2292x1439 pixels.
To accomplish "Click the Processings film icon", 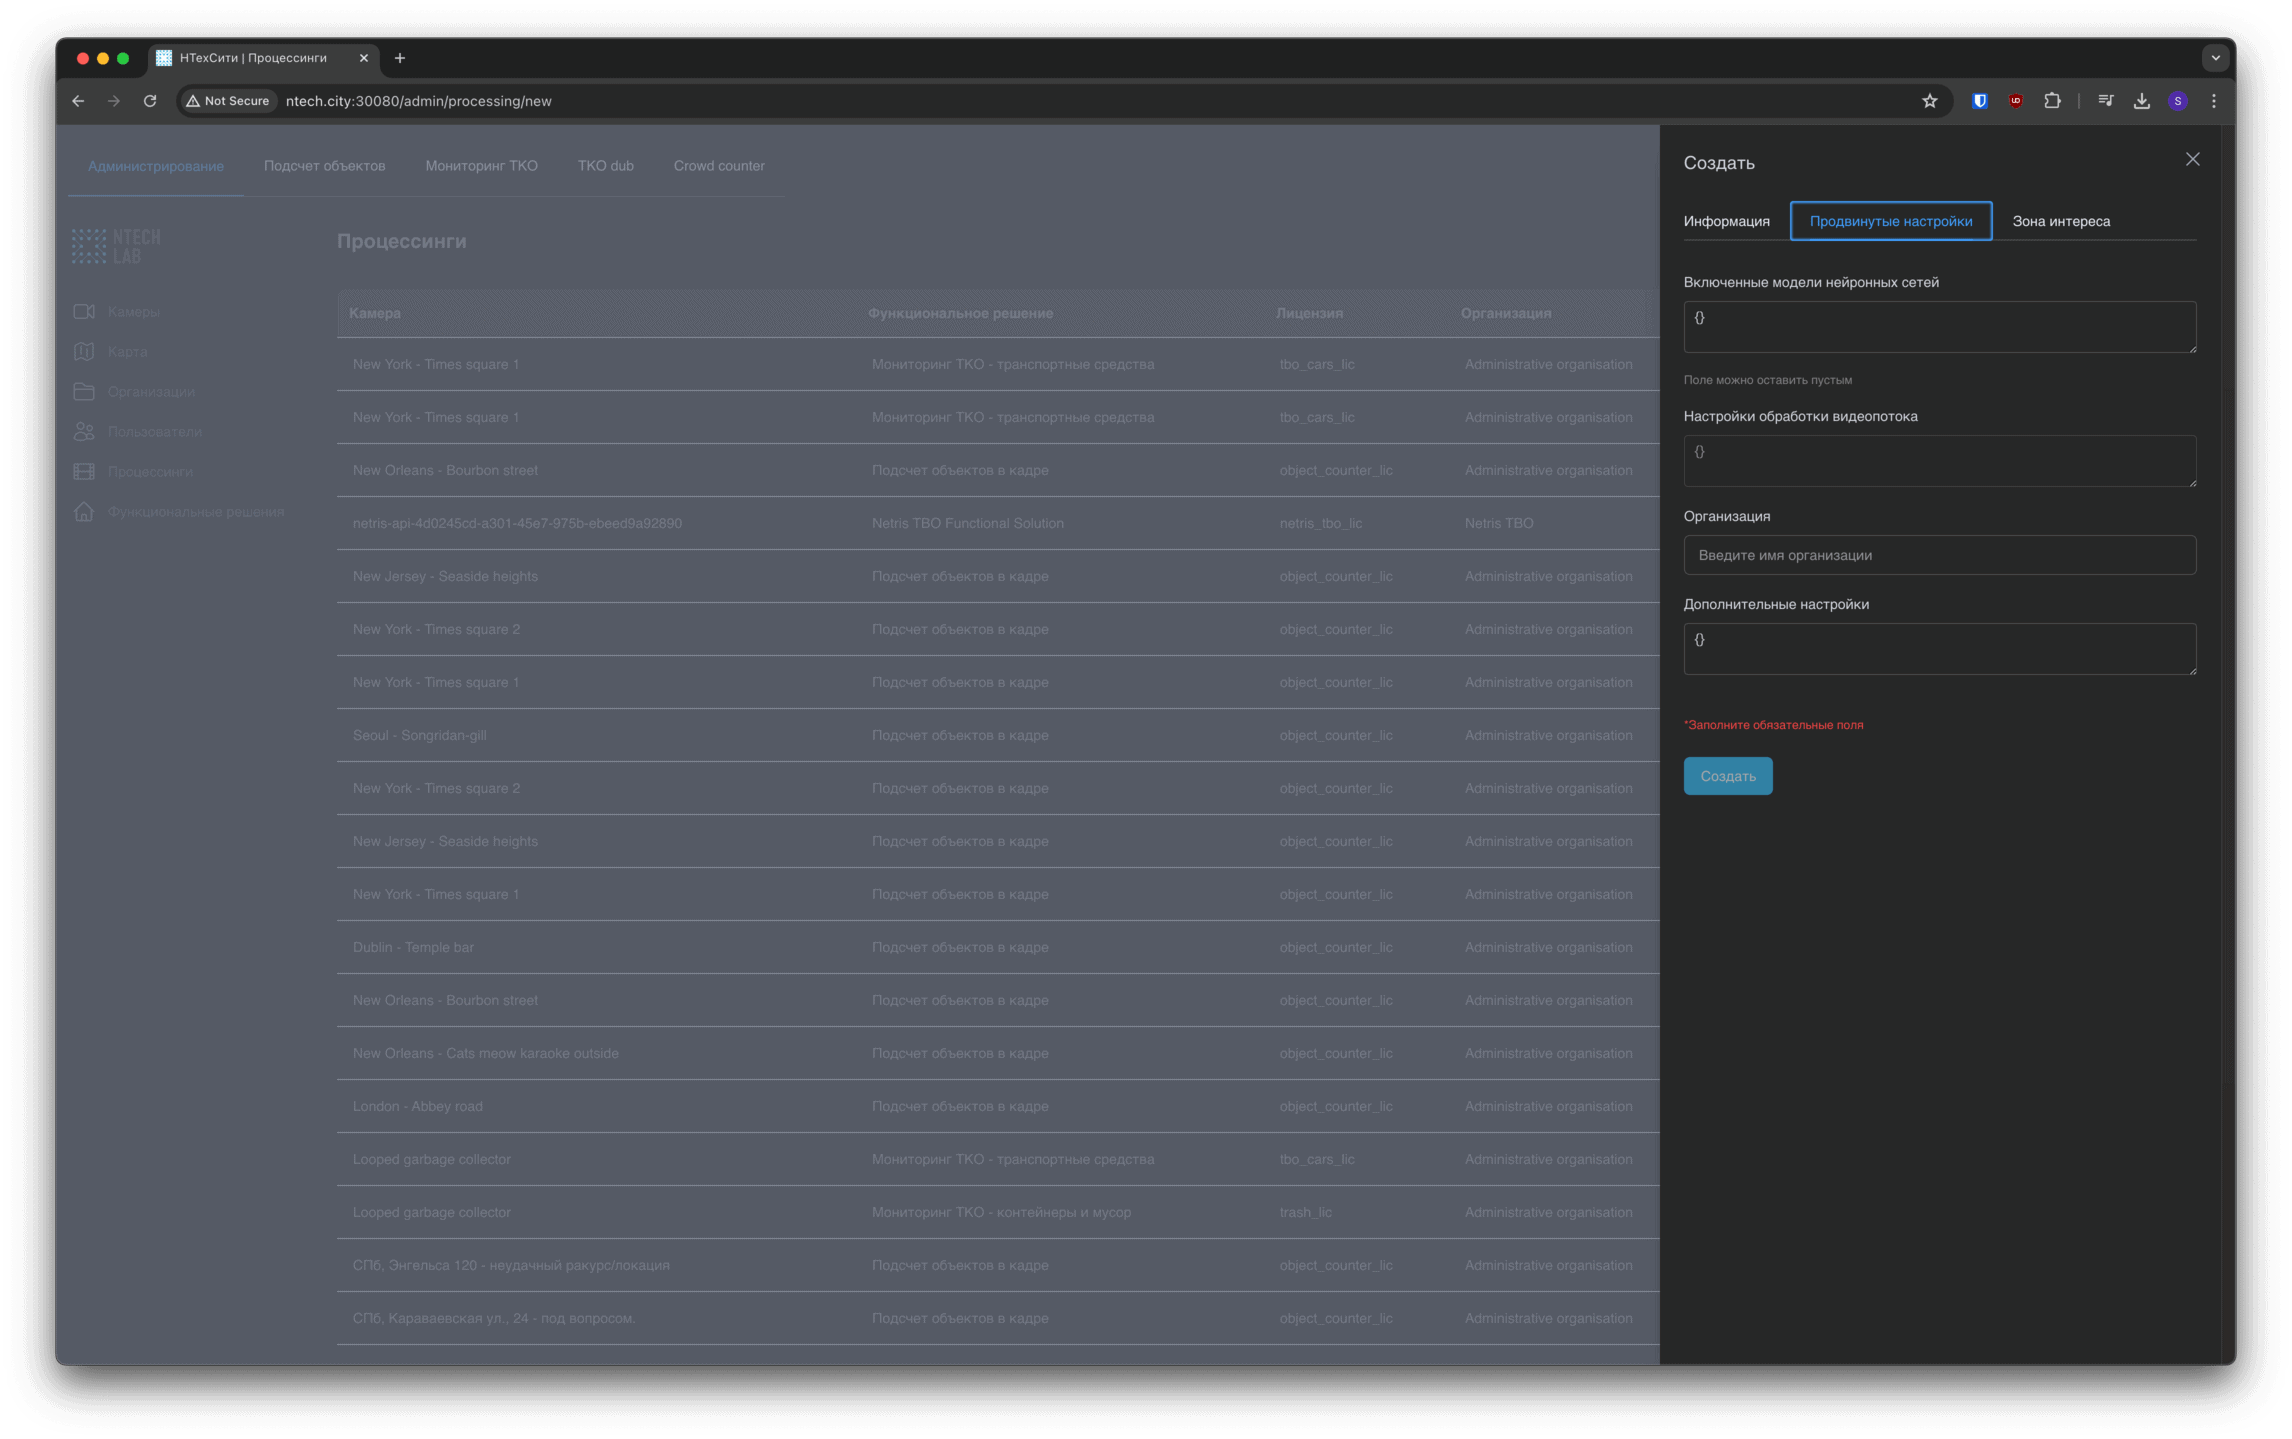I will tap(84, 472).
